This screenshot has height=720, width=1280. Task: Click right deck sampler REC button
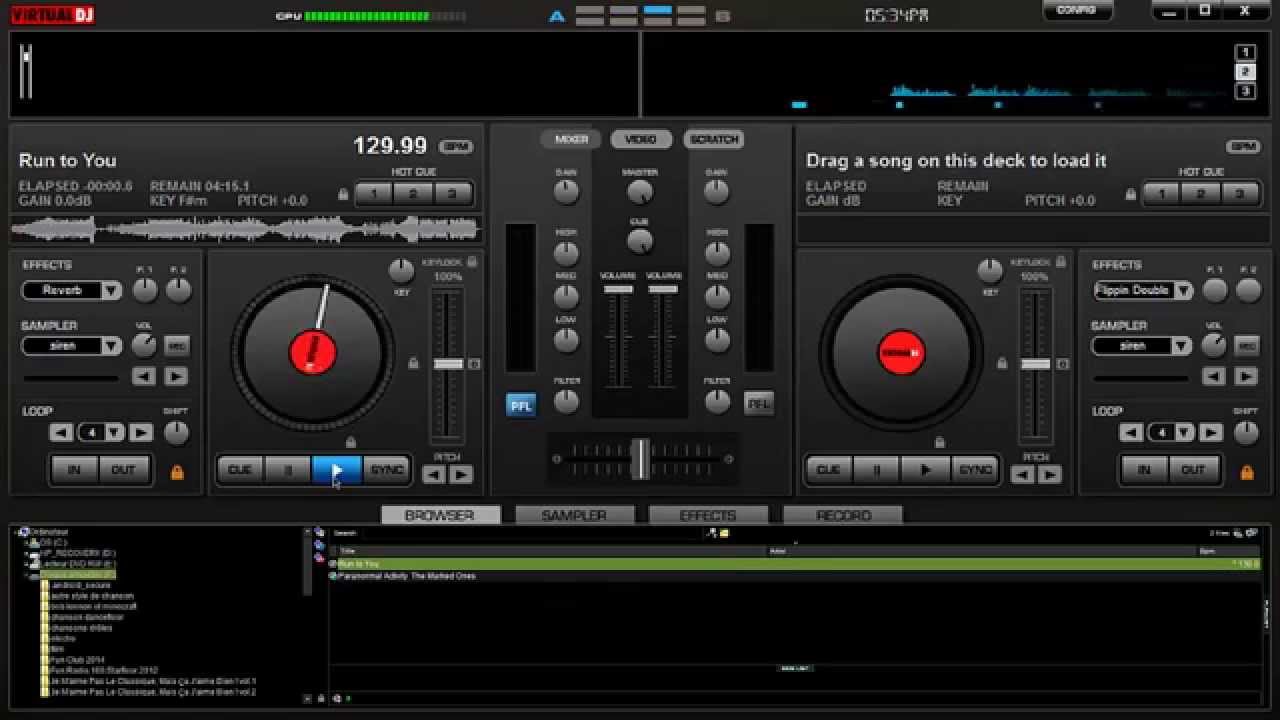[x=1247, y=346]
